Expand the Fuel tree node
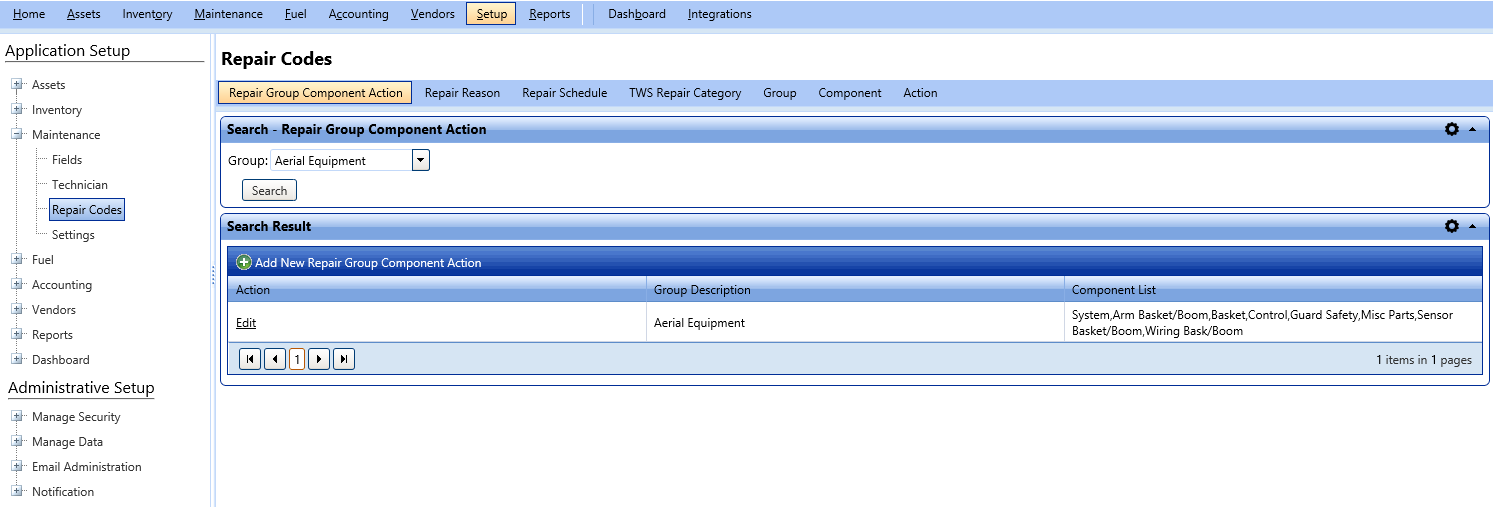Image resolution: width=1493 pixels, height=507 pixels. tap(17, 260)
